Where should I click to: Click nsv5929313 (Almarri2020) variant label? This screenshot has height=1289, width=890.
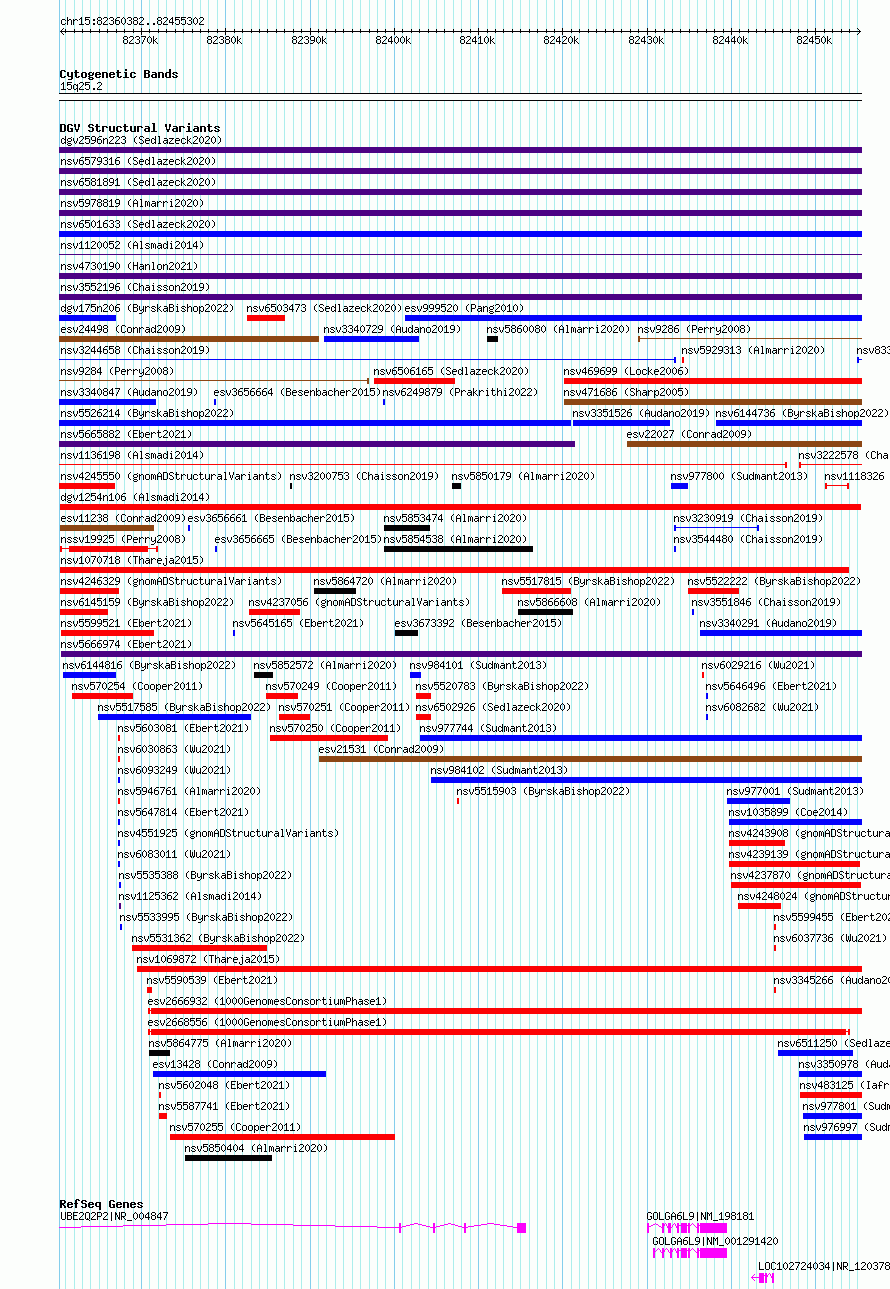pyautogui.click(x=754, y=350)
